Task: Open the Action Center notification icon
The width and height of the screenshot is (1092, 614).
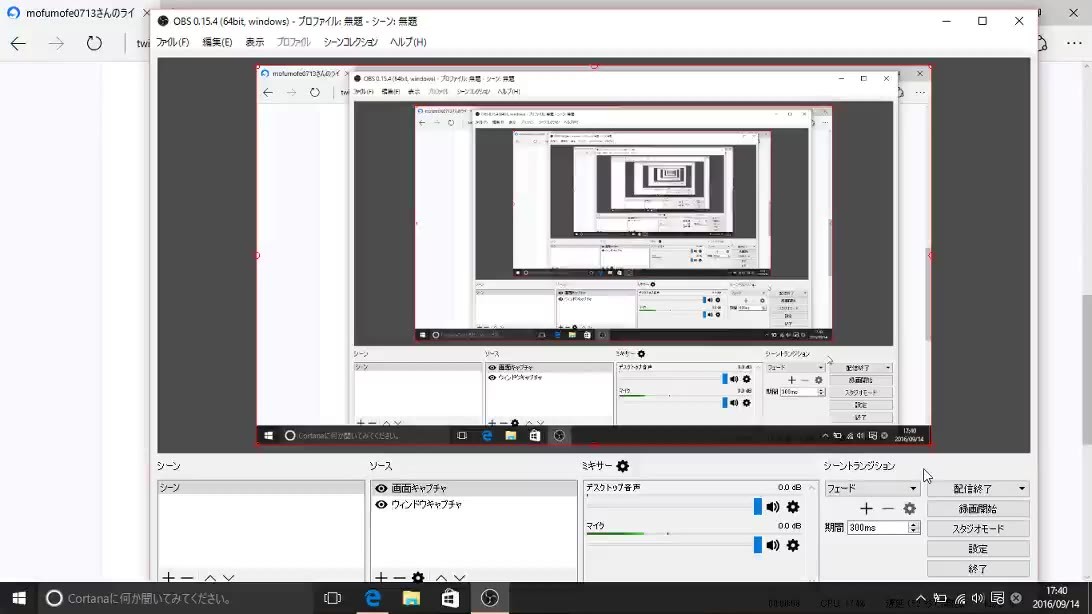Action: [997, 598]
